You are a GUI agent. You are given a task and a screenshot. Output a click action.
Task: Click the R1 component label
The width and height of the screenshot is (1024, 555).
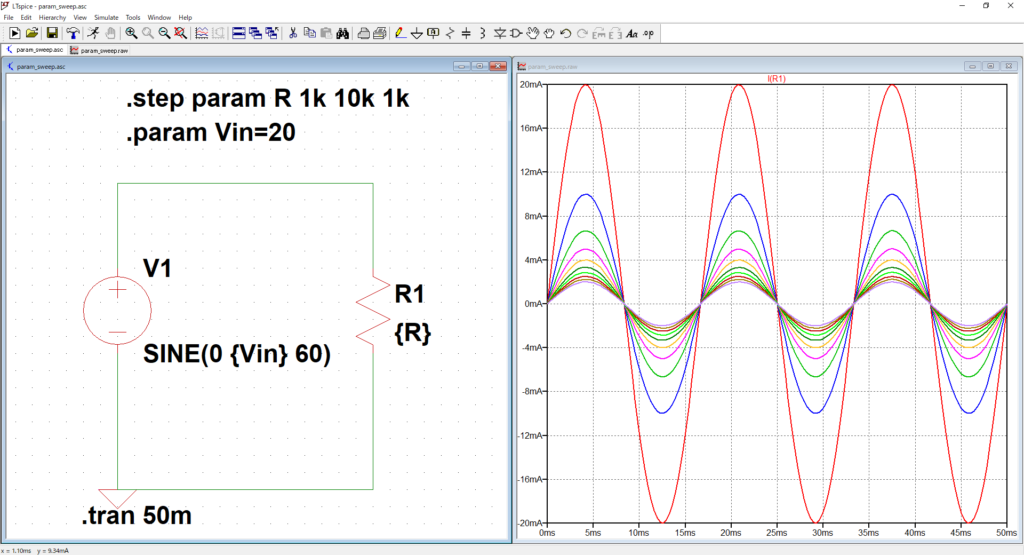point(409,294)
